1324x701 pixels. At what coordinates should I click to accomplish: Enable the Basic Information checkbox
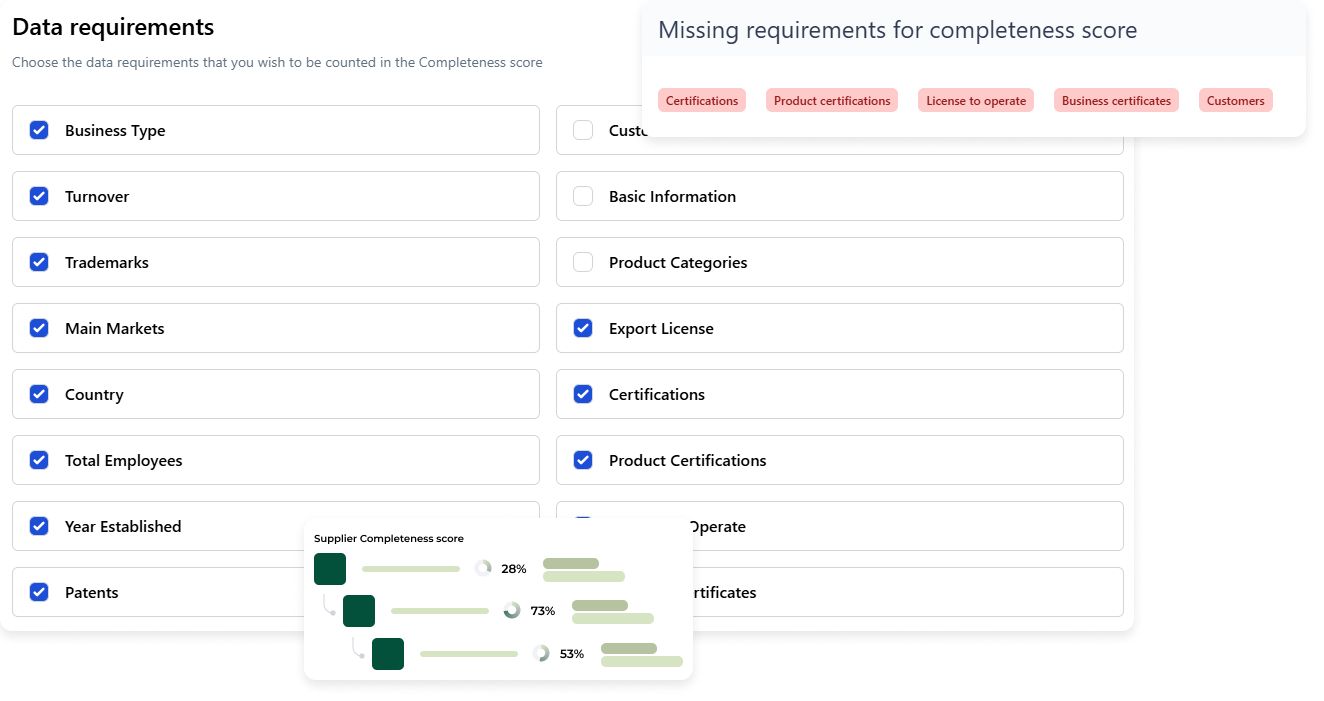(x=583, y=196)
